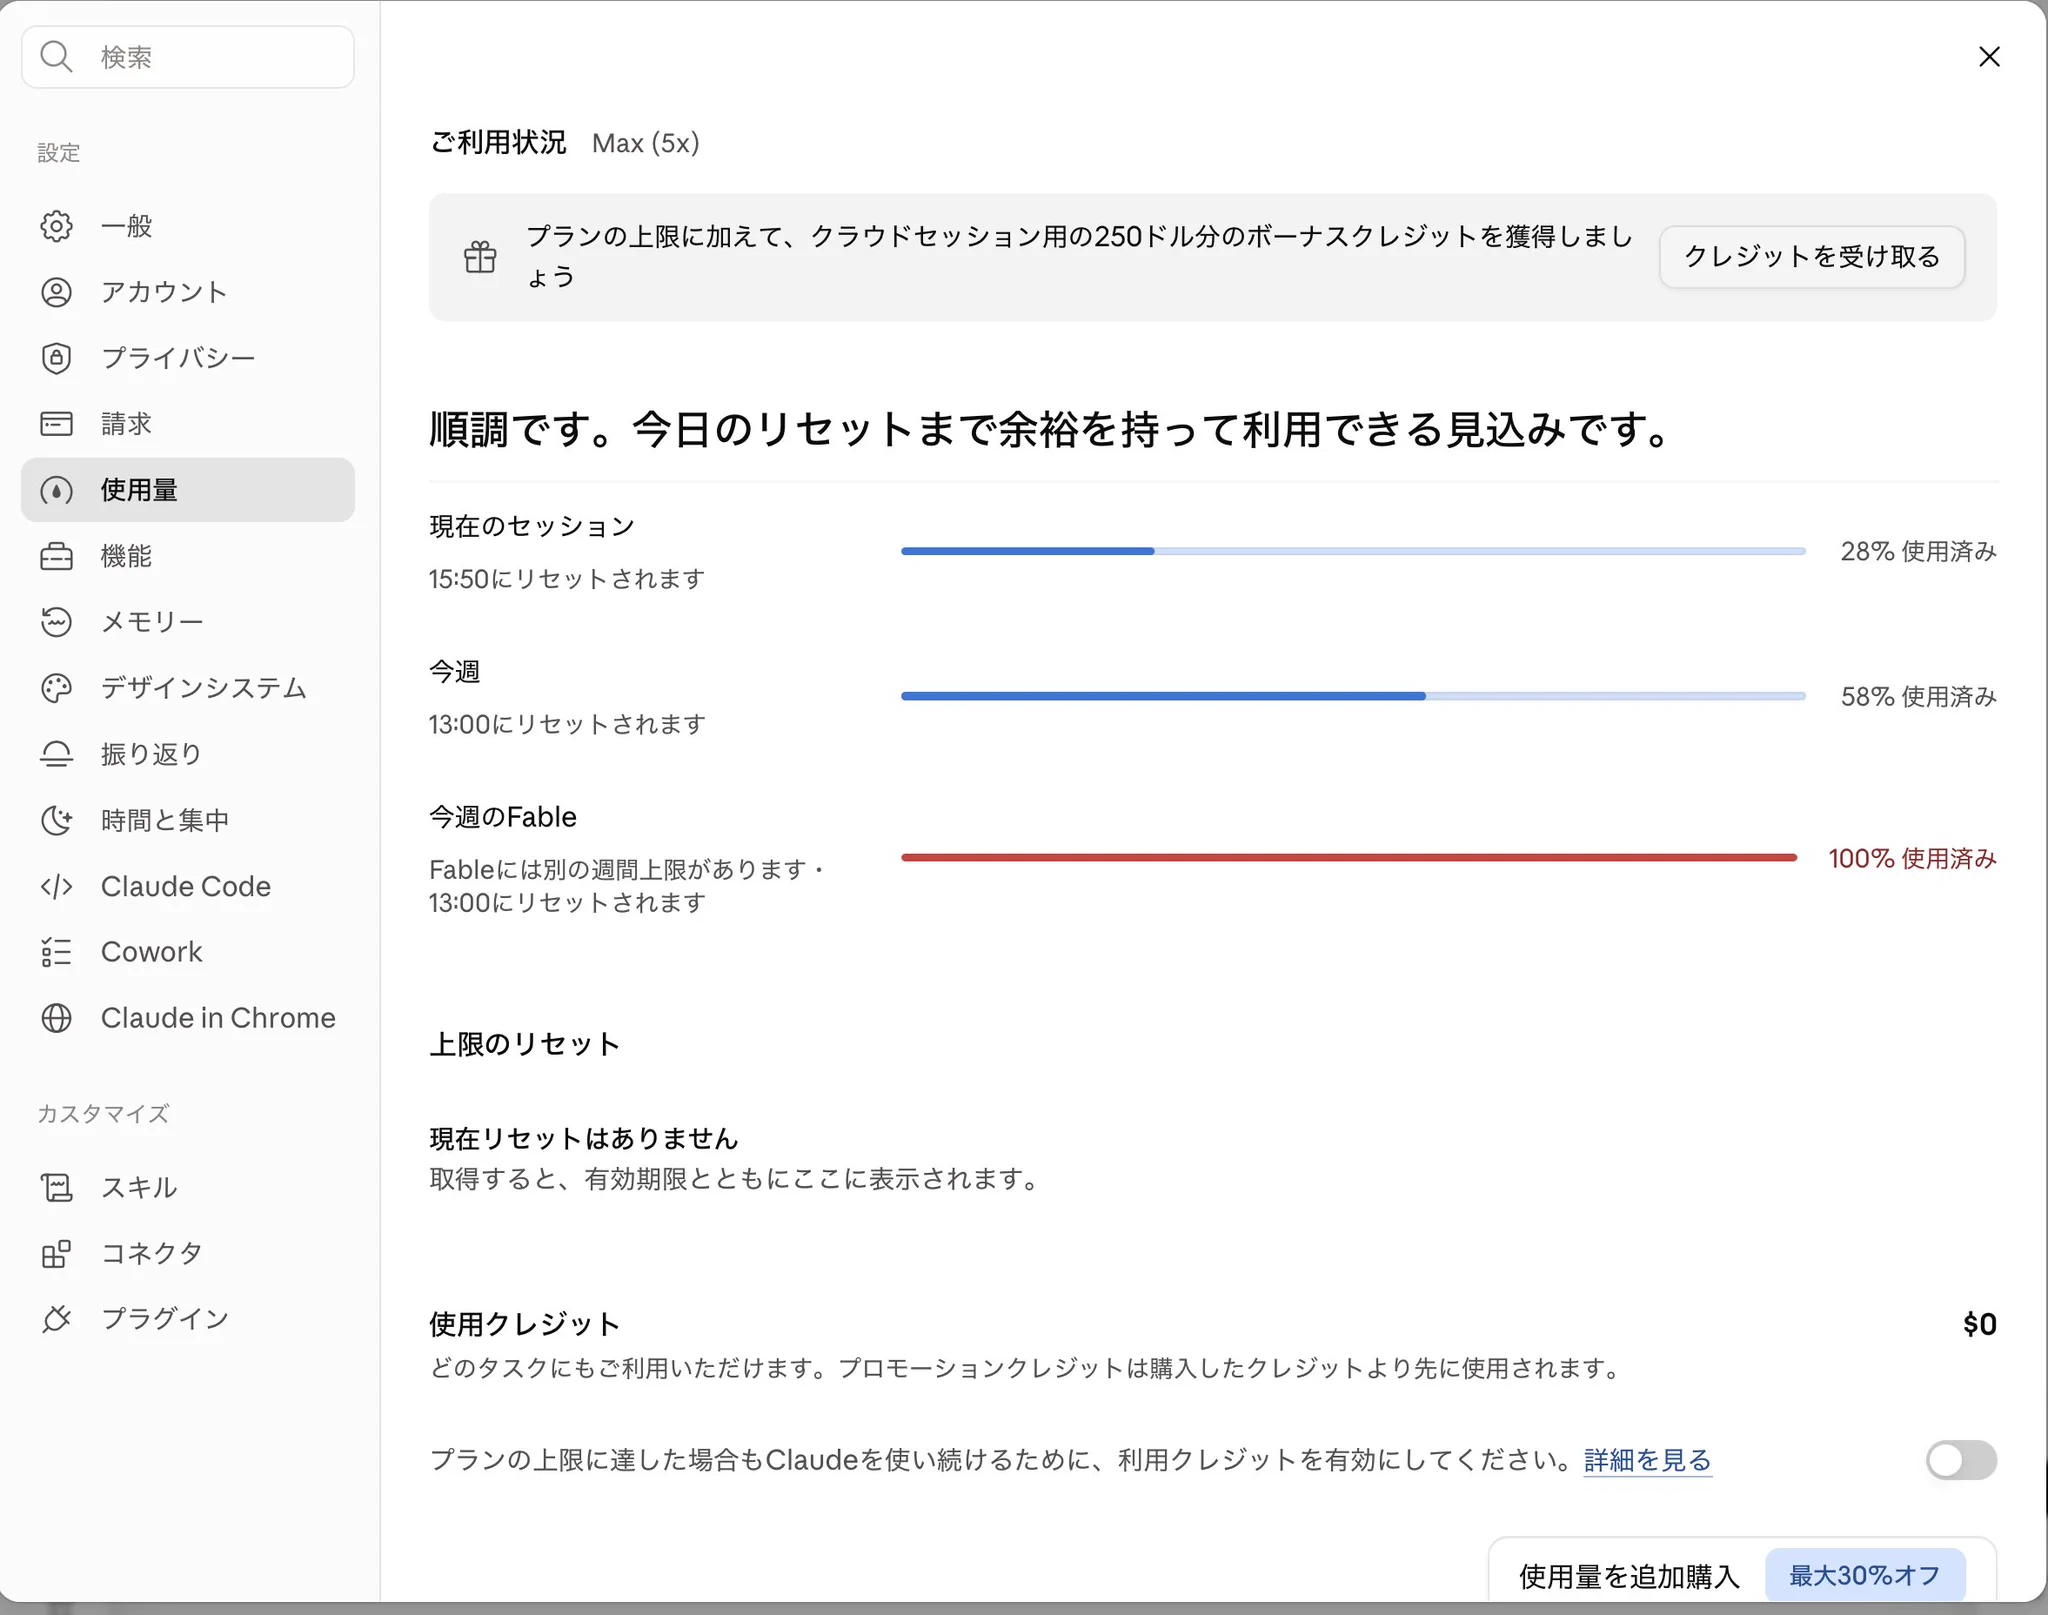
Task: Open the Cowork settings entry
Action: [x=188, y=952]
